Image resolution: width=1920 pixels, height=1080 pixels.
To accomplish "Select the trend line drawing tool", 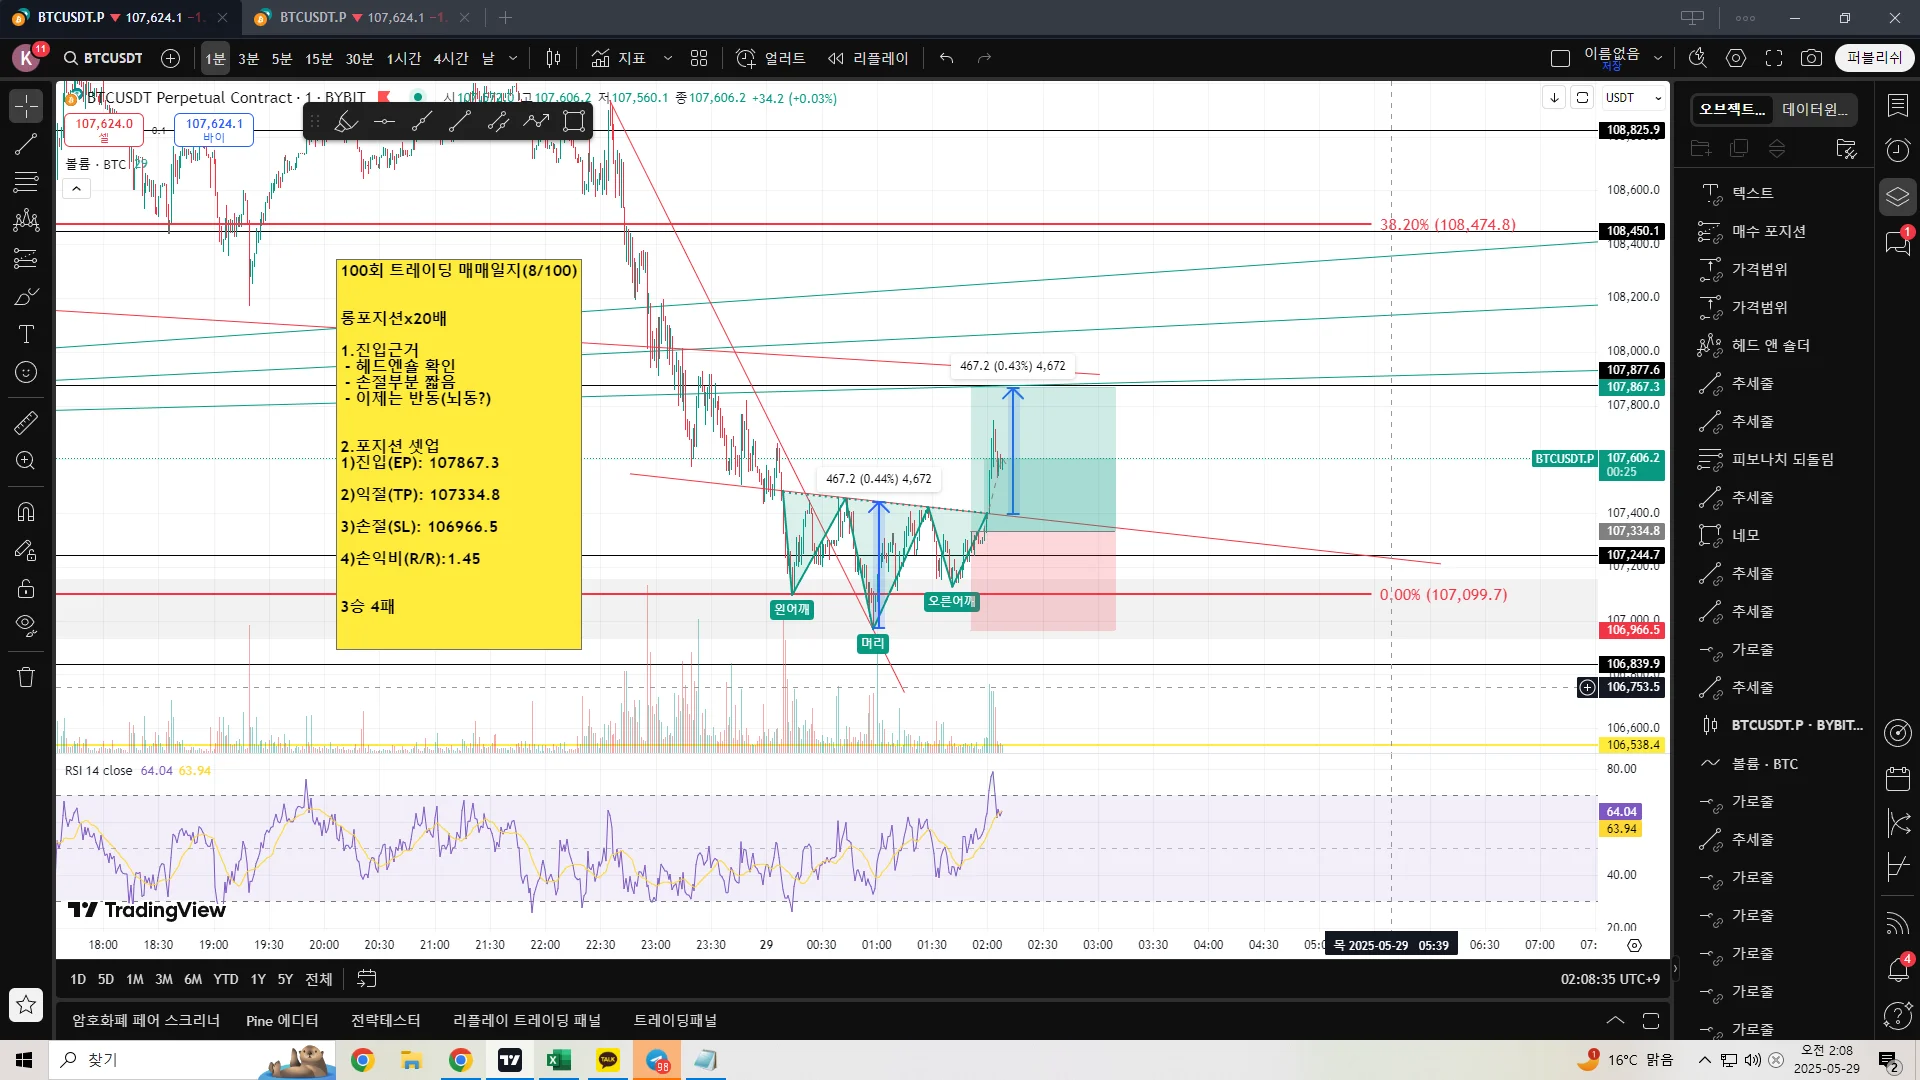I will pos(26,144).
